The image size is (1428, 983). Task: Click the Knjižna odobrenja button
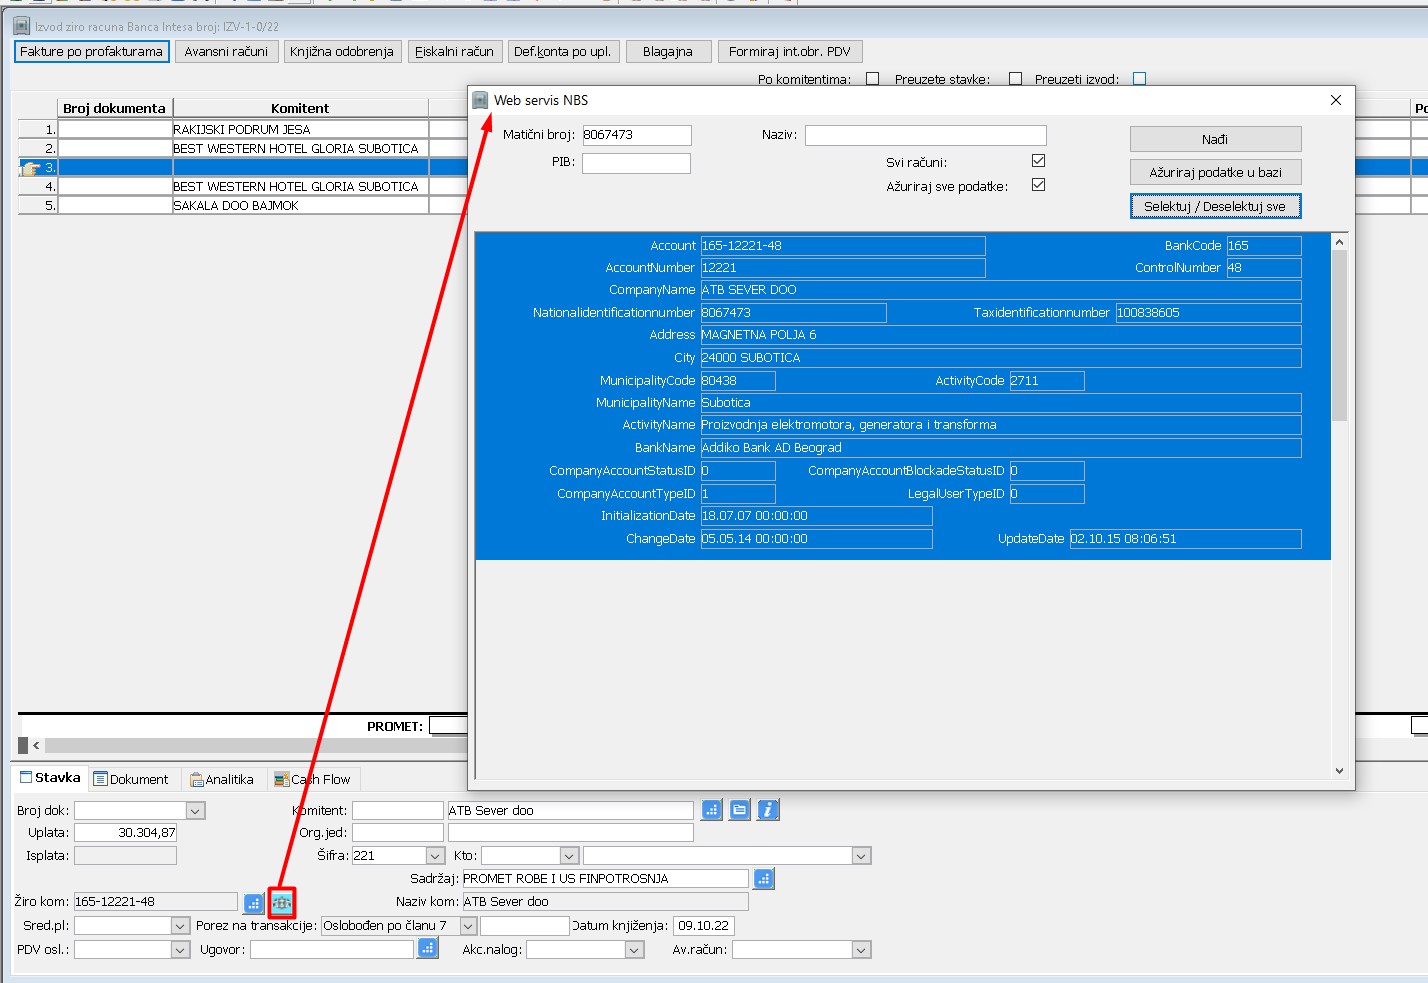coord(342,51)
